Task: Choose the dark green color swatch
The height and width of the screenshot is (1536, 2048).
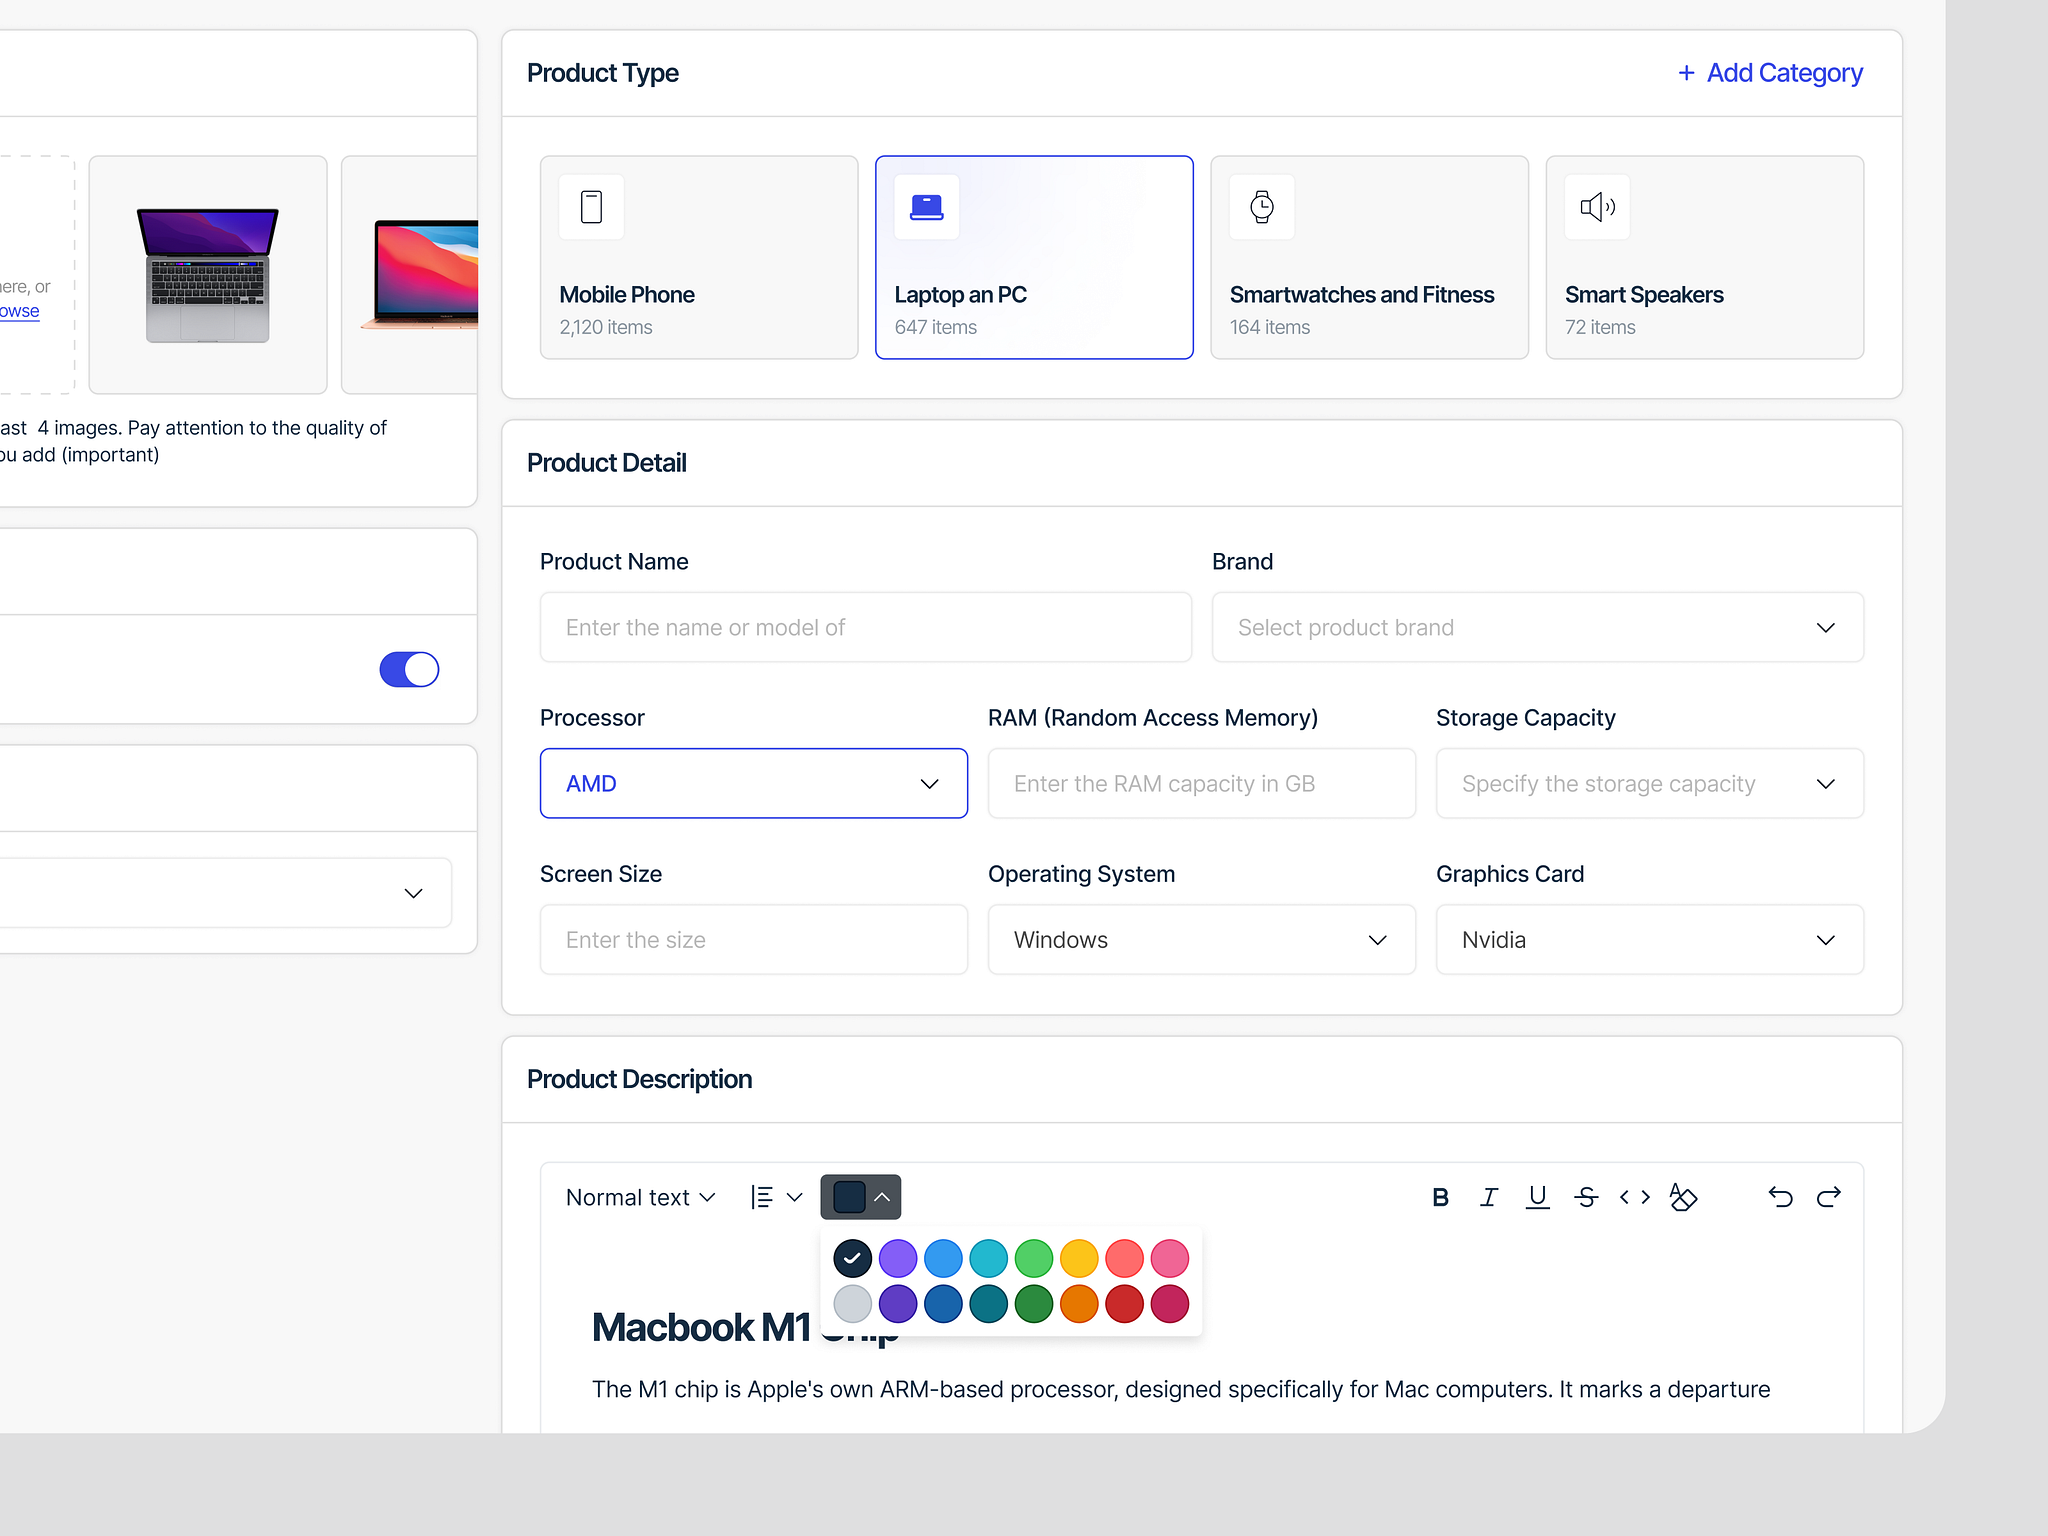Action: [x=1034, y=1304]
